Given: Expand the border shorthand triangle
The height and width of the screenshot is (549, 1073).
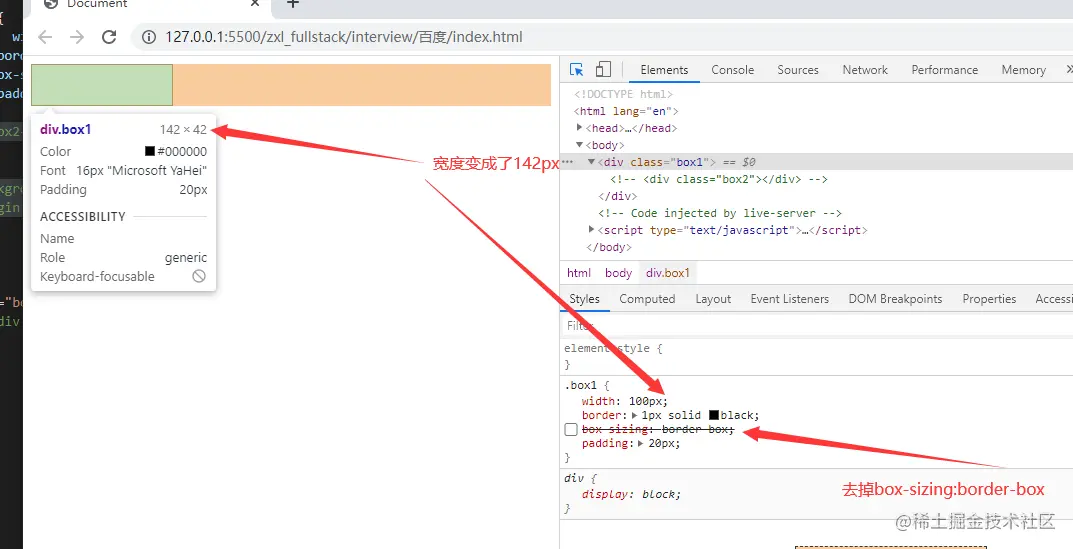Looking at the screenshot, I should 634,415.
